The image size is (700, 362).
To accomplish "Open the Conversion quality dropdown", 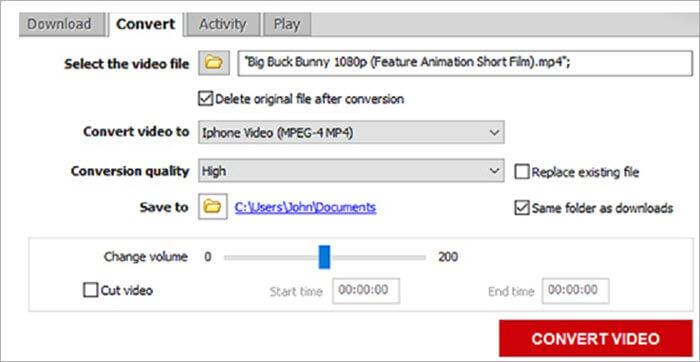I will coord(351,171).
